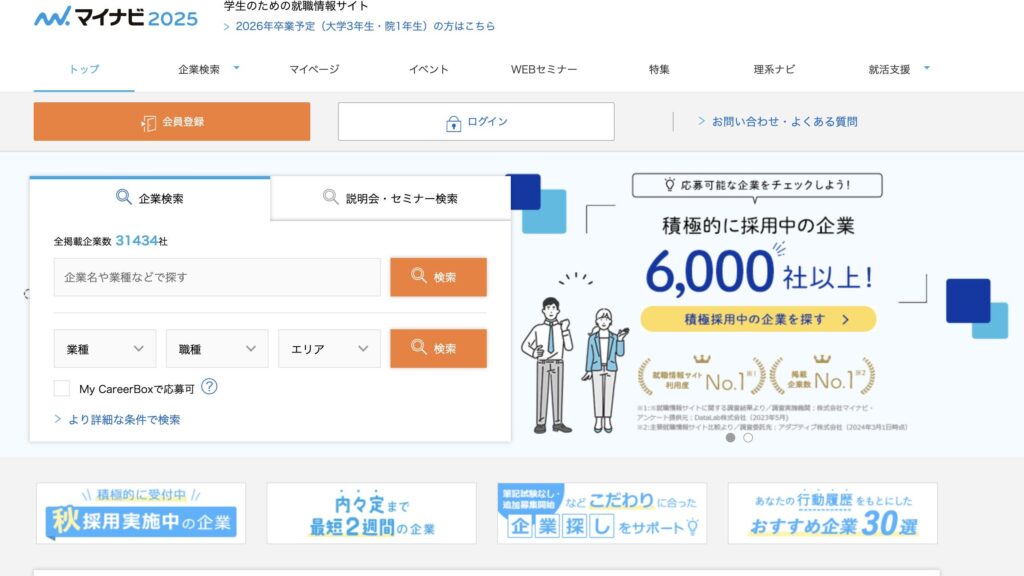Click the マイナビ2025 logo

(x=115, y=17)
